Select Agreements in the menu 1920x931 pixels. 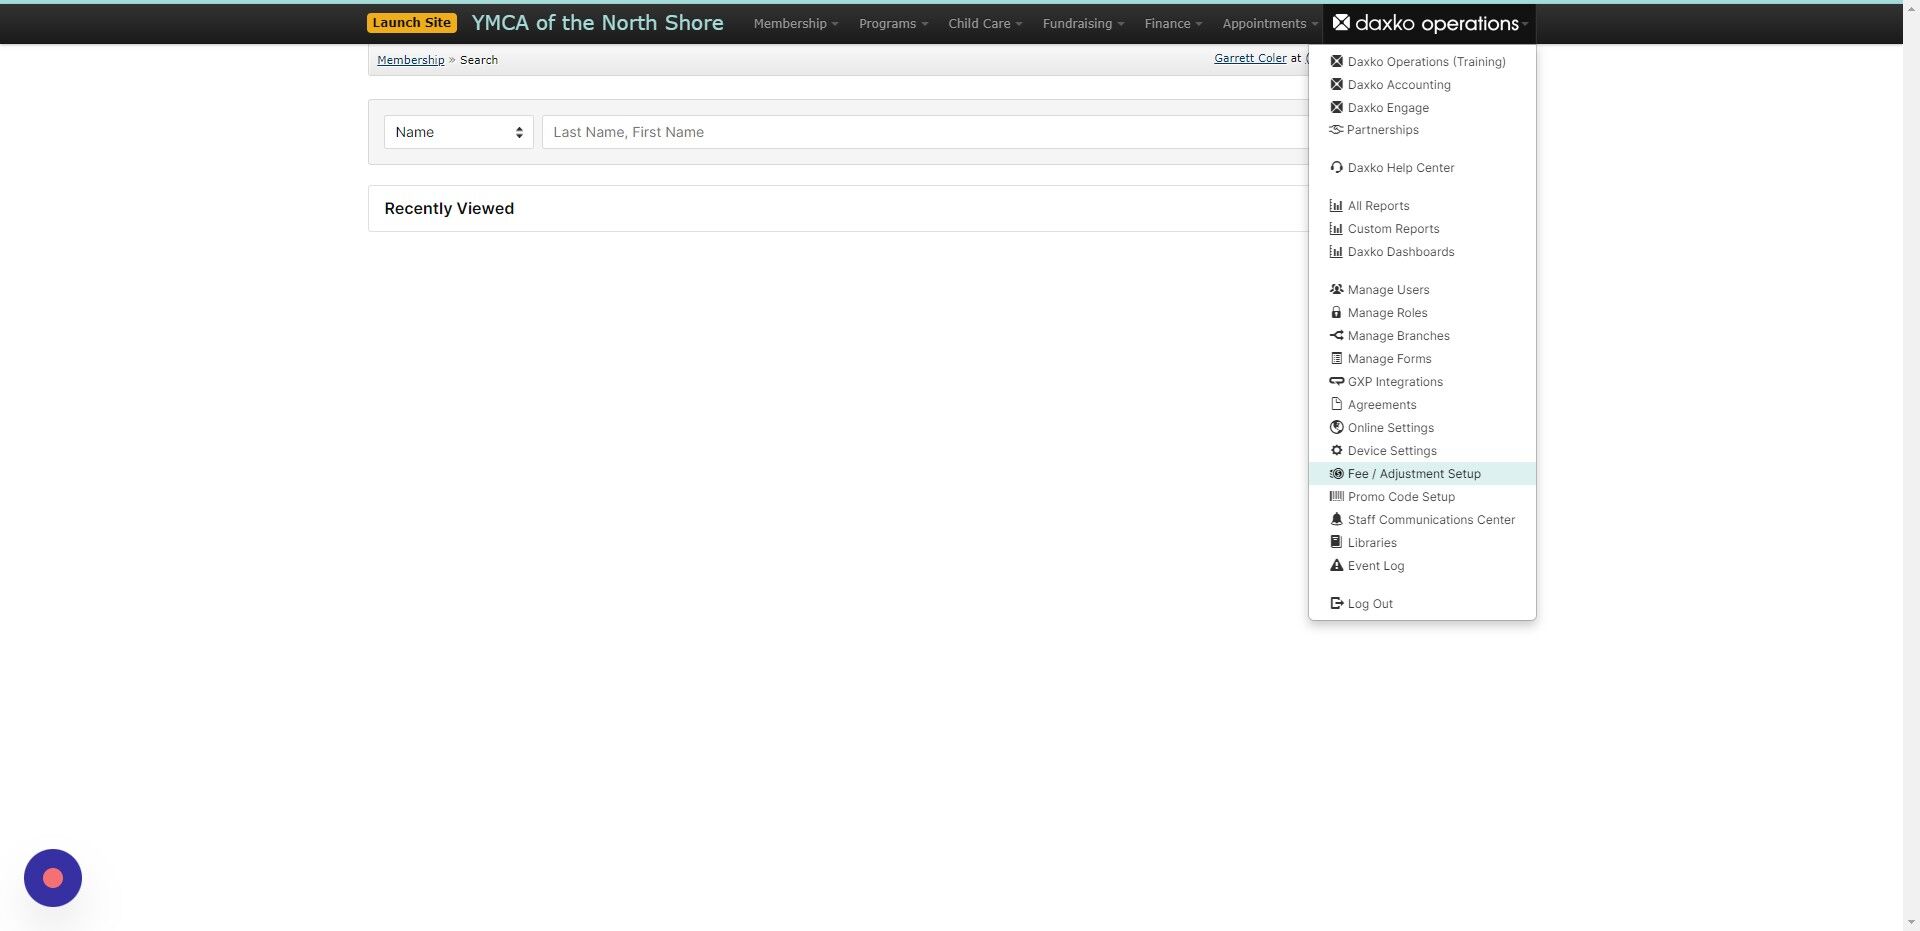coord(1422,404)
